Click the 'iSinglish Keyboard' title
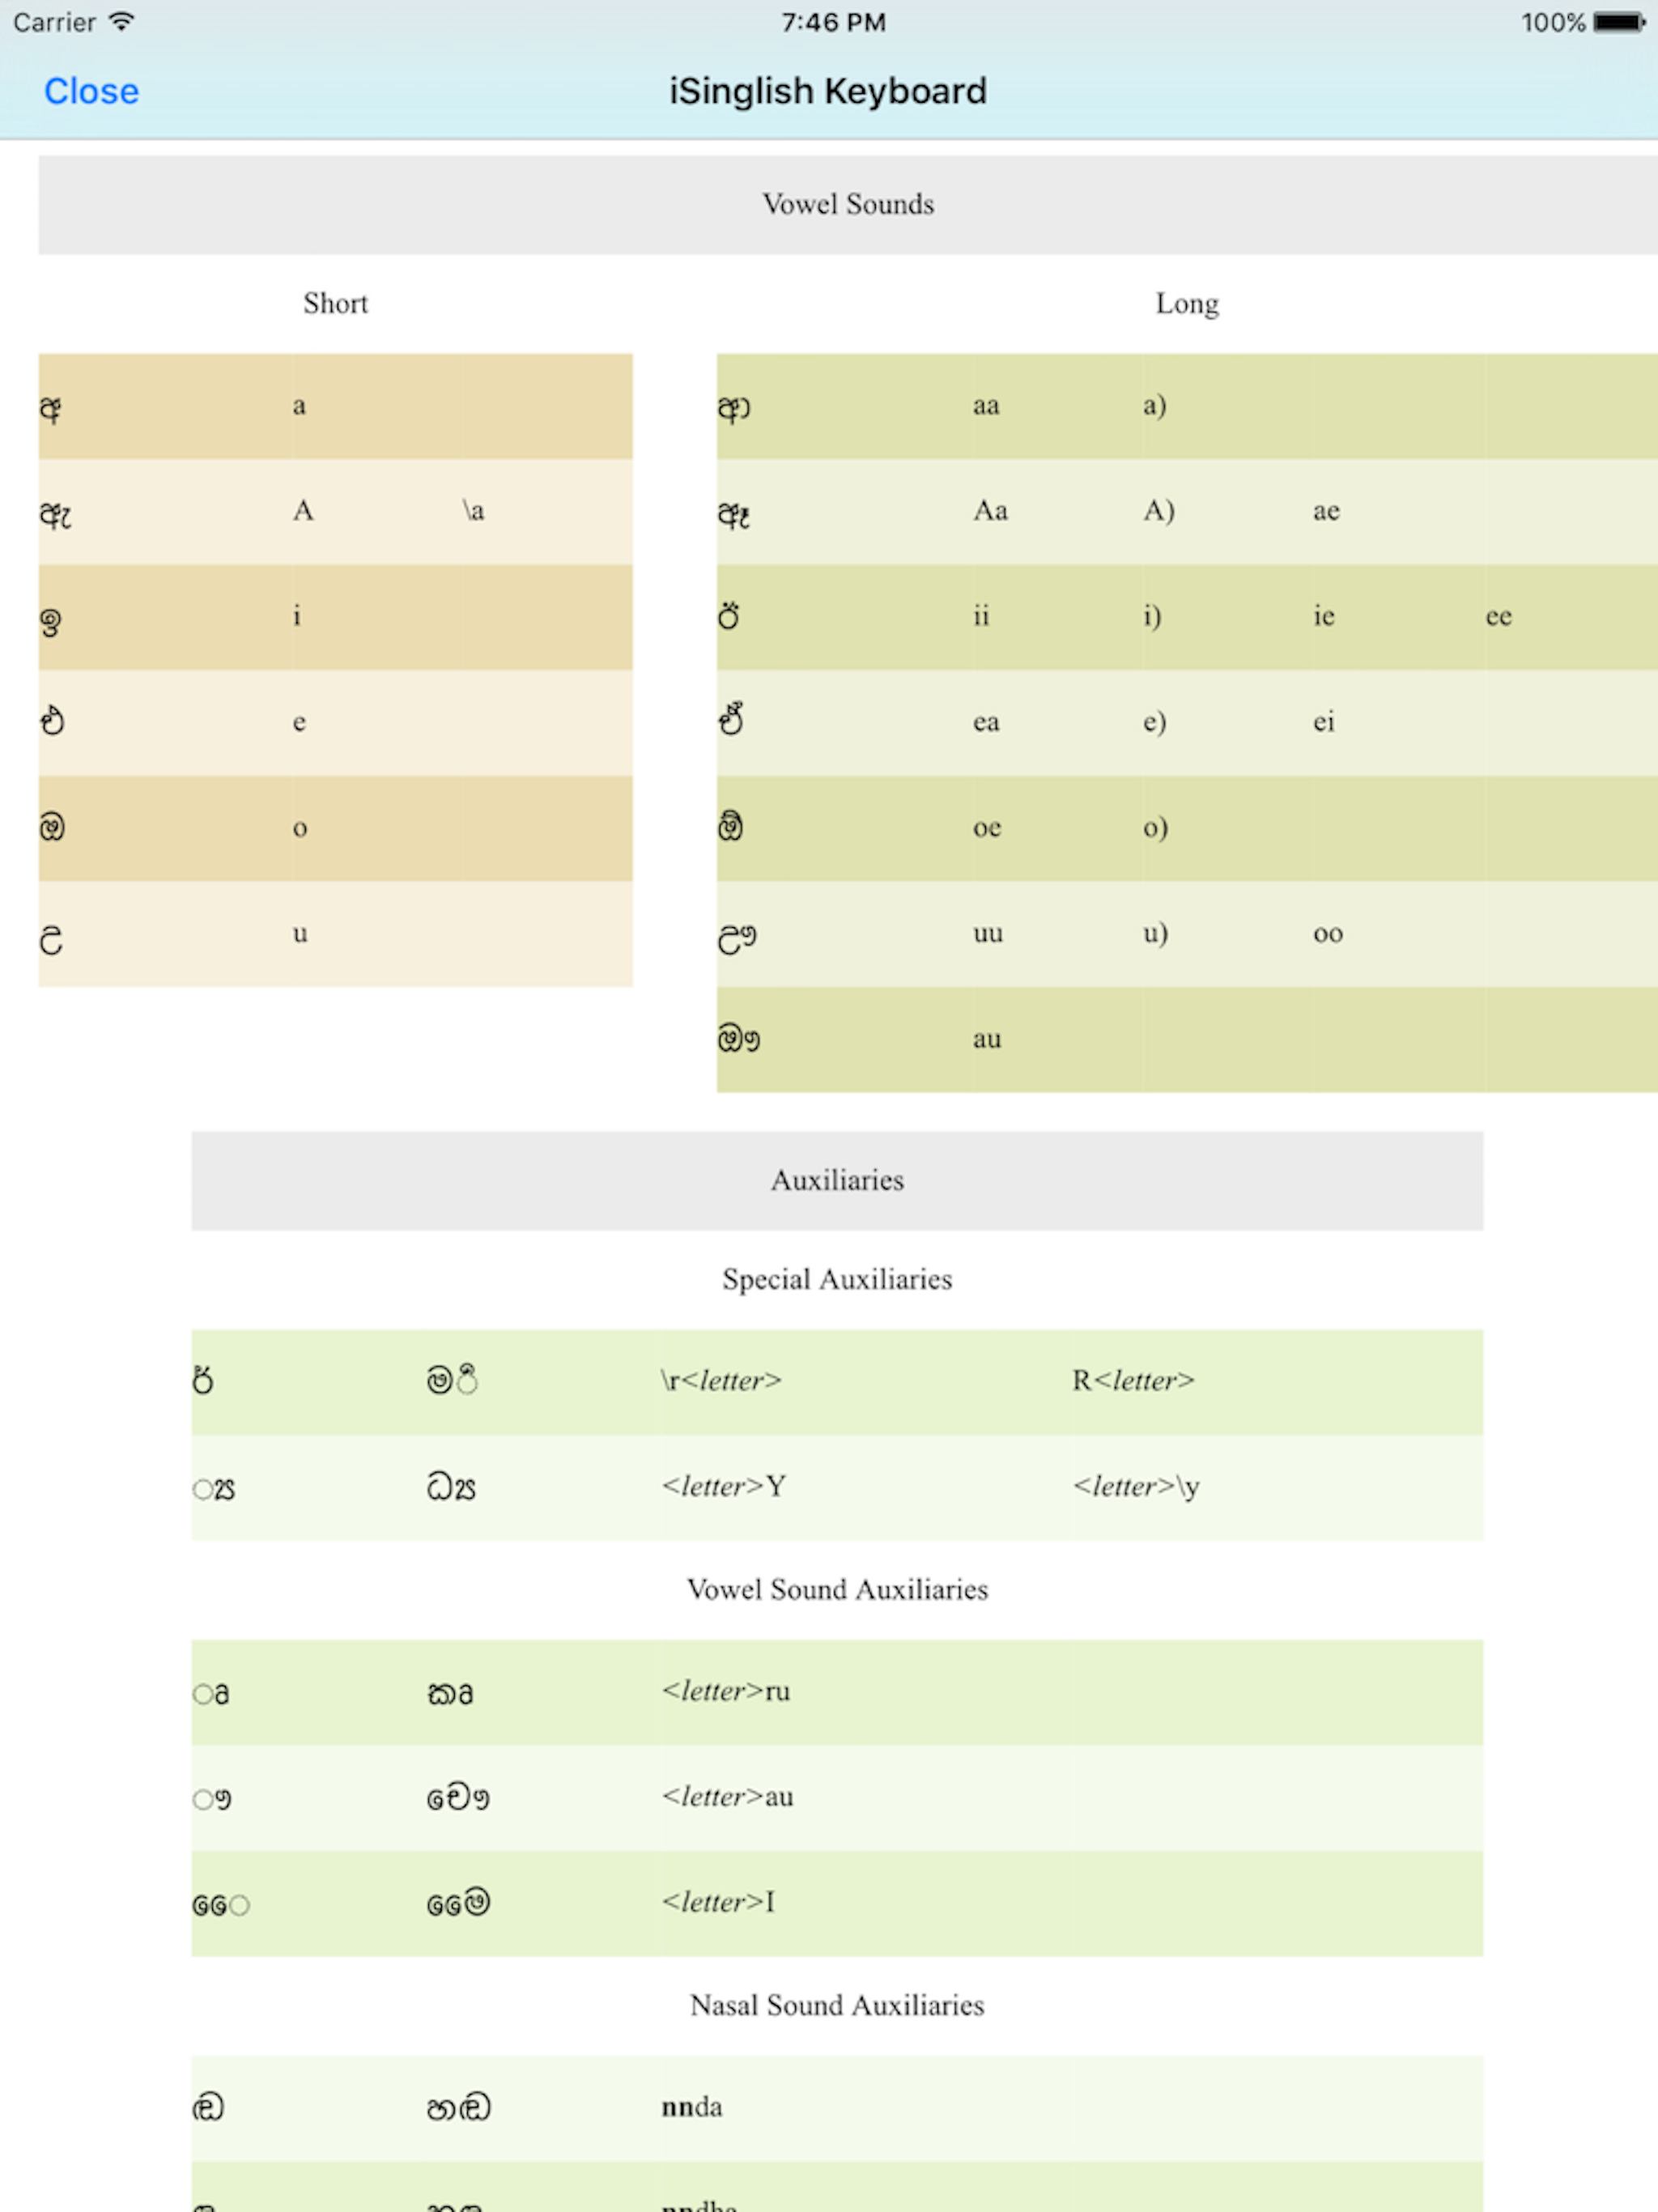1658x2212 pixels. point(828,91)
